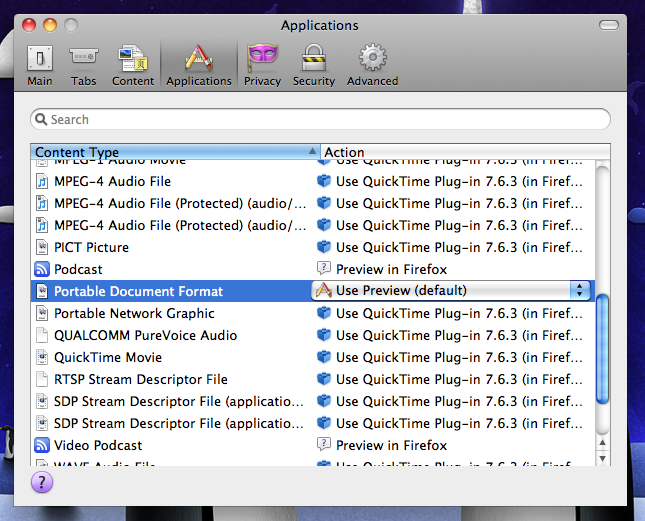Screen dimensions: 645x521
Task: Open the Advanced gear pane
Action: click(372, 66)
